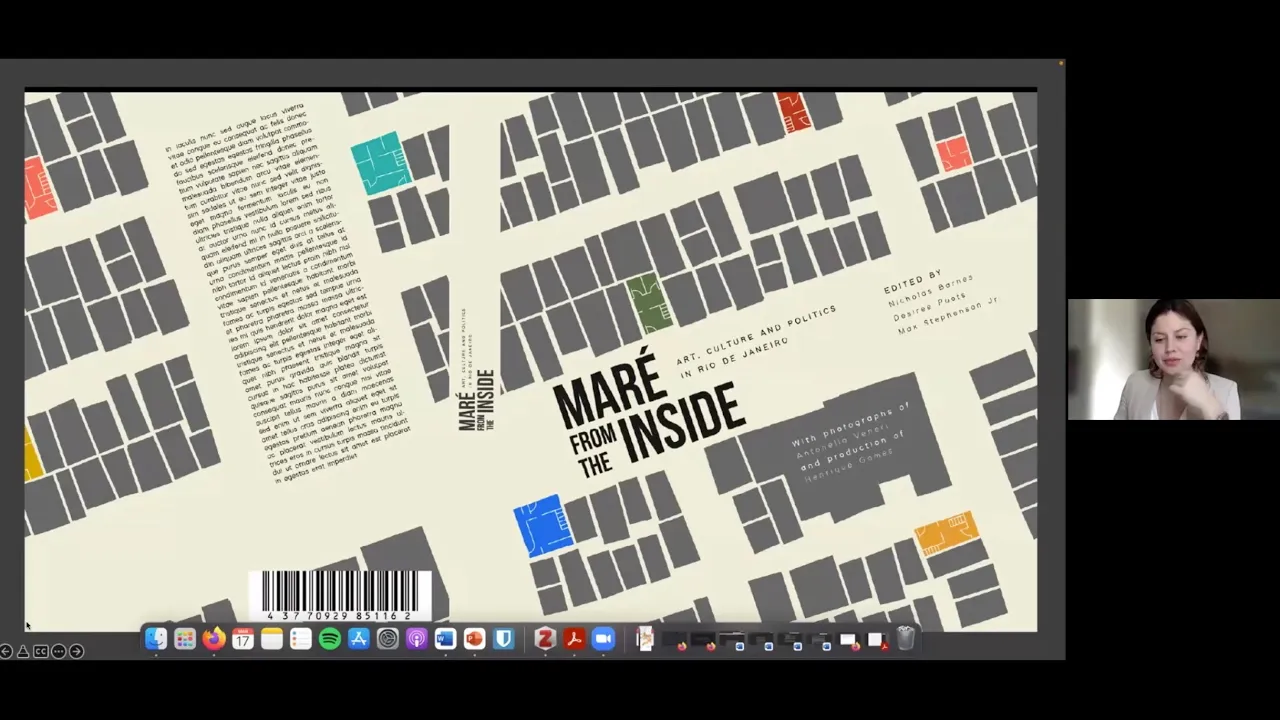Open the more slideshow options menu

pyautogui.click(x=59, y=651)
